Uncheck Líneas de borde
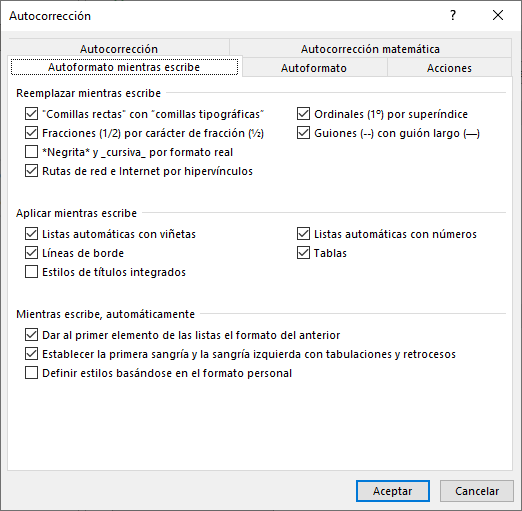This screenshot has width=522, height=511. [31, 253]
